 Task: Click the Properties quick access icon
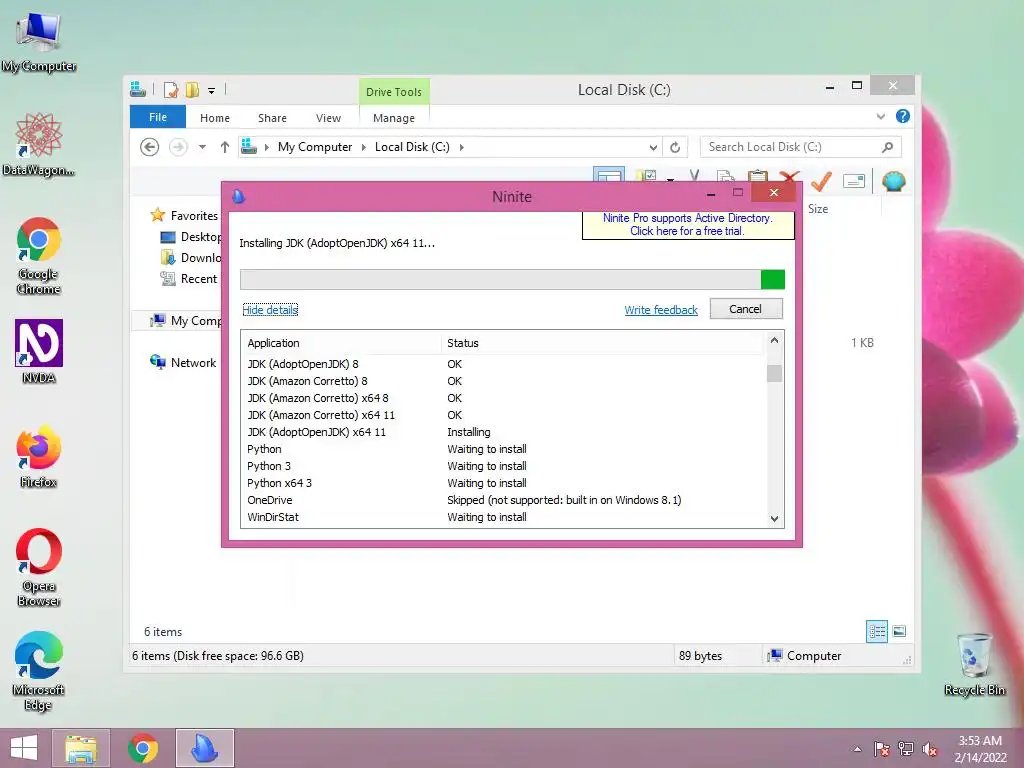coord(170,90)
